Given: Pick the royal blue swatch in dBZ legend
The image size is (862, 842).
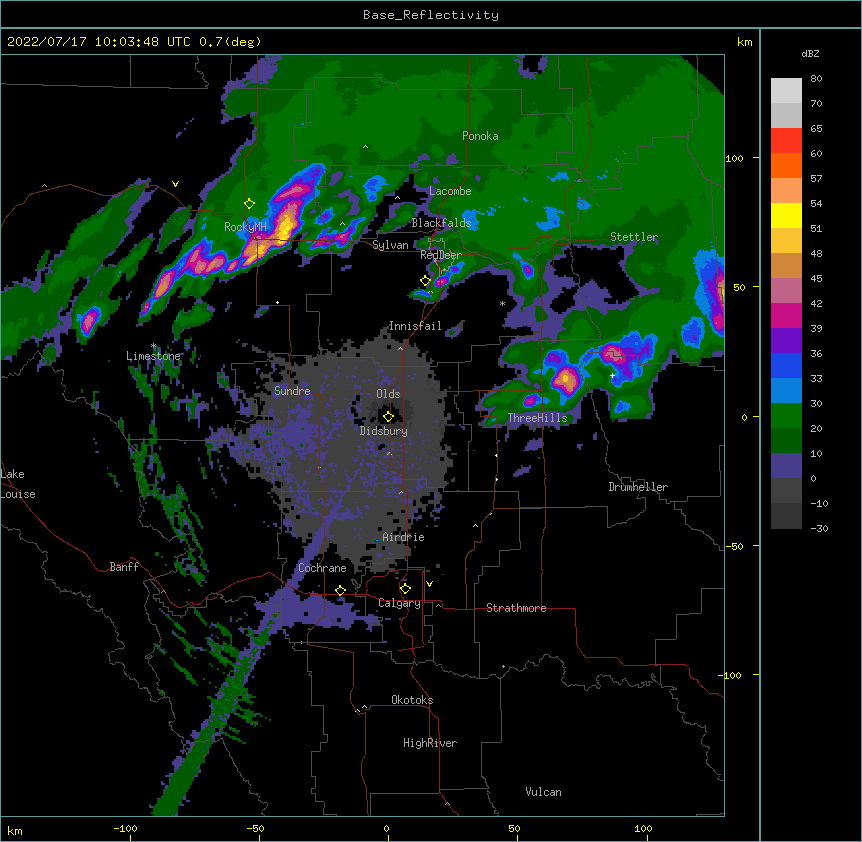Looking at the screenshot, I should click(x=786, y=365).
